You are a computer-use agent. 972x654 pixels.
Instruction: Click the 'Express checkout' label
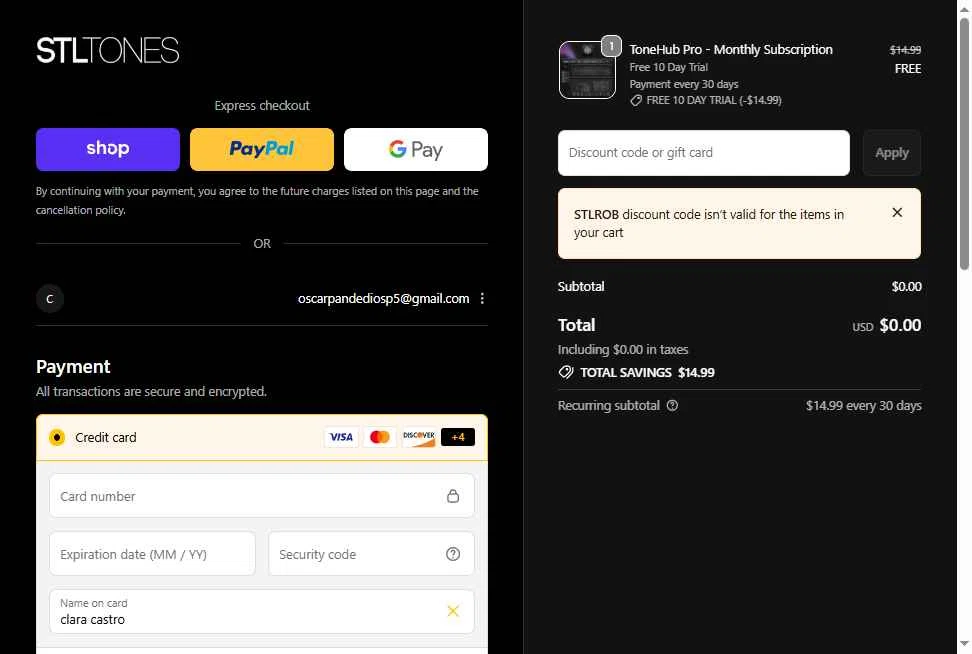click(262, 106)
